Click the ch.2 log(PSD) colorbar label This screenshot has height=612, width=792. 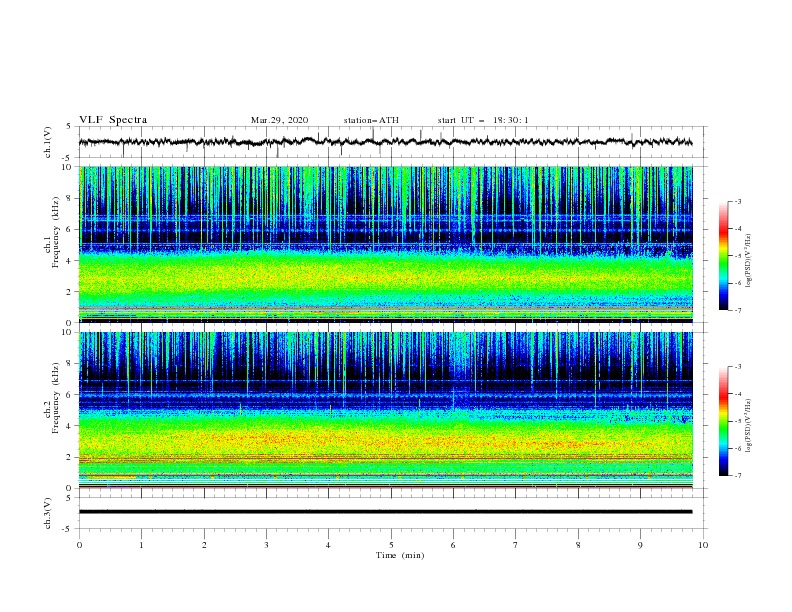(x=749, y=426)
